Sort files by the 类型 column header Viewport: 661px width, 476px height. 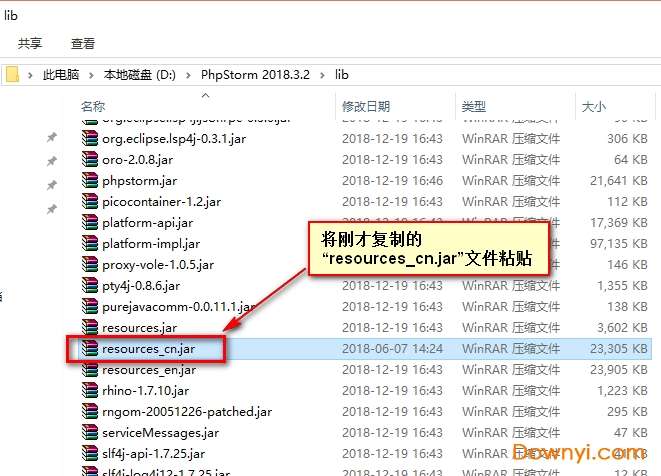[x=474, y=106]
